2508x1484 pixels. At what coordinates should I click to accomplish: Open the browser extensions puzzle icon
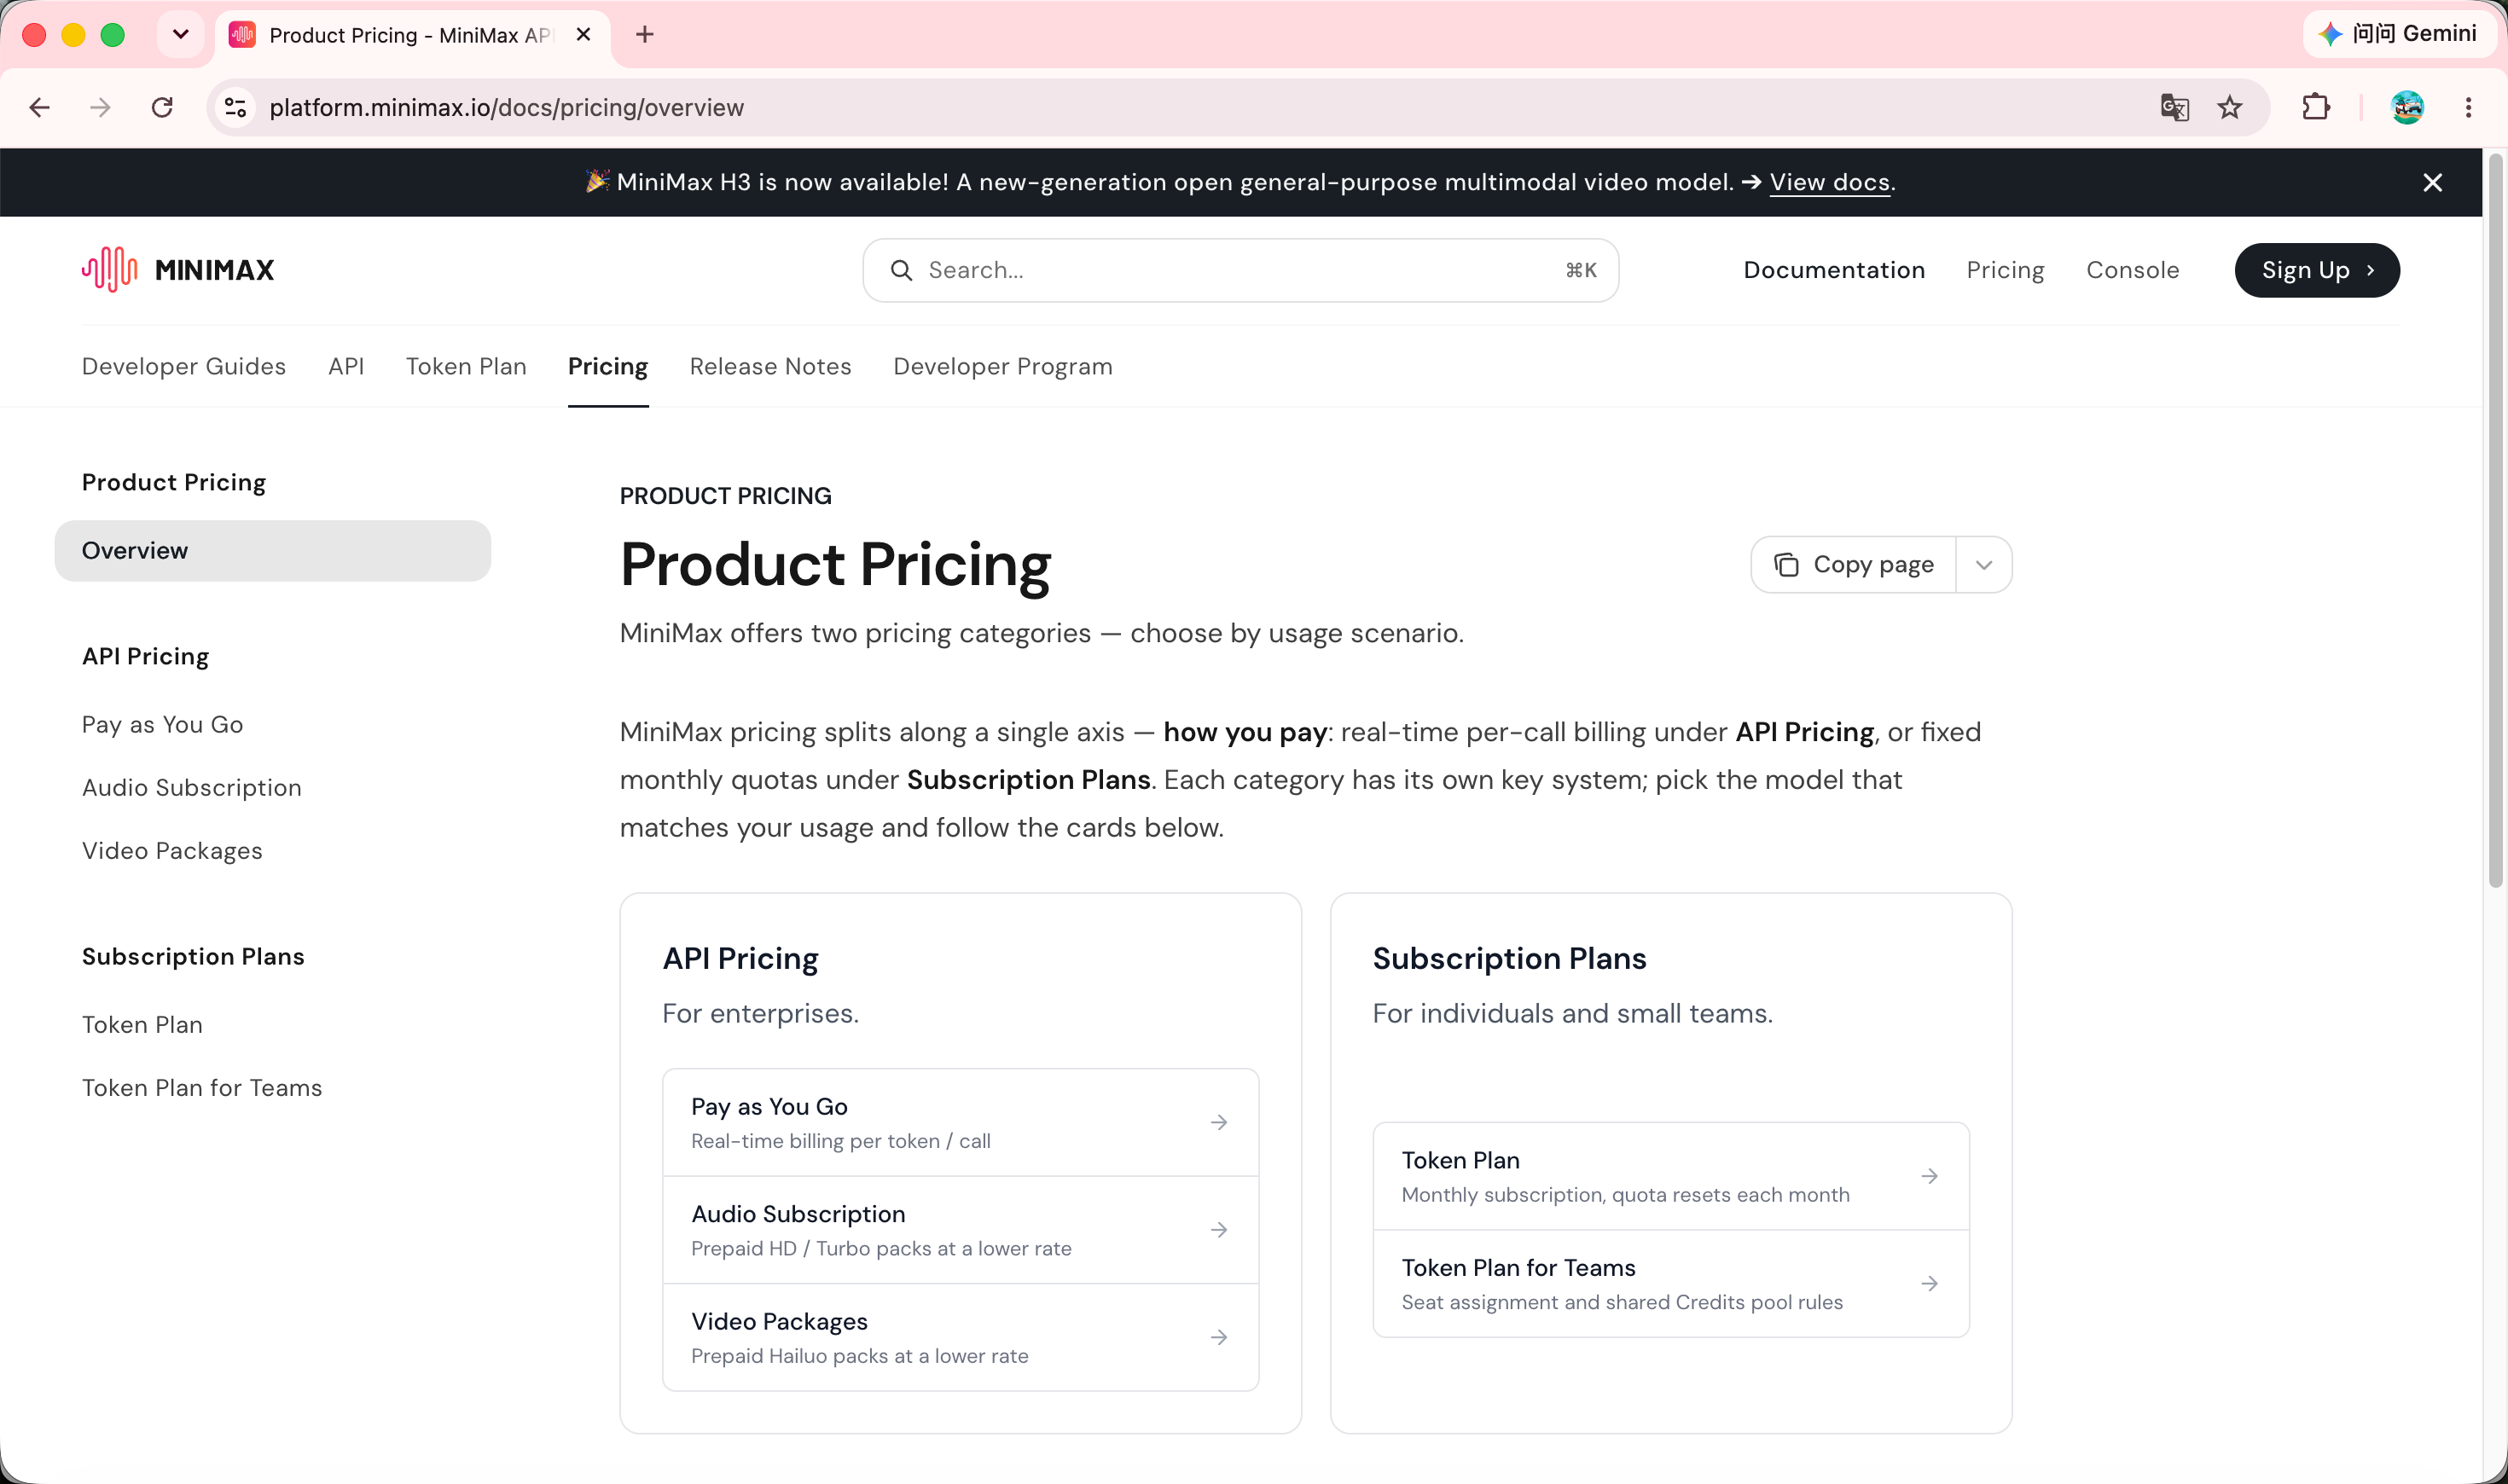tap(2316, 107)
